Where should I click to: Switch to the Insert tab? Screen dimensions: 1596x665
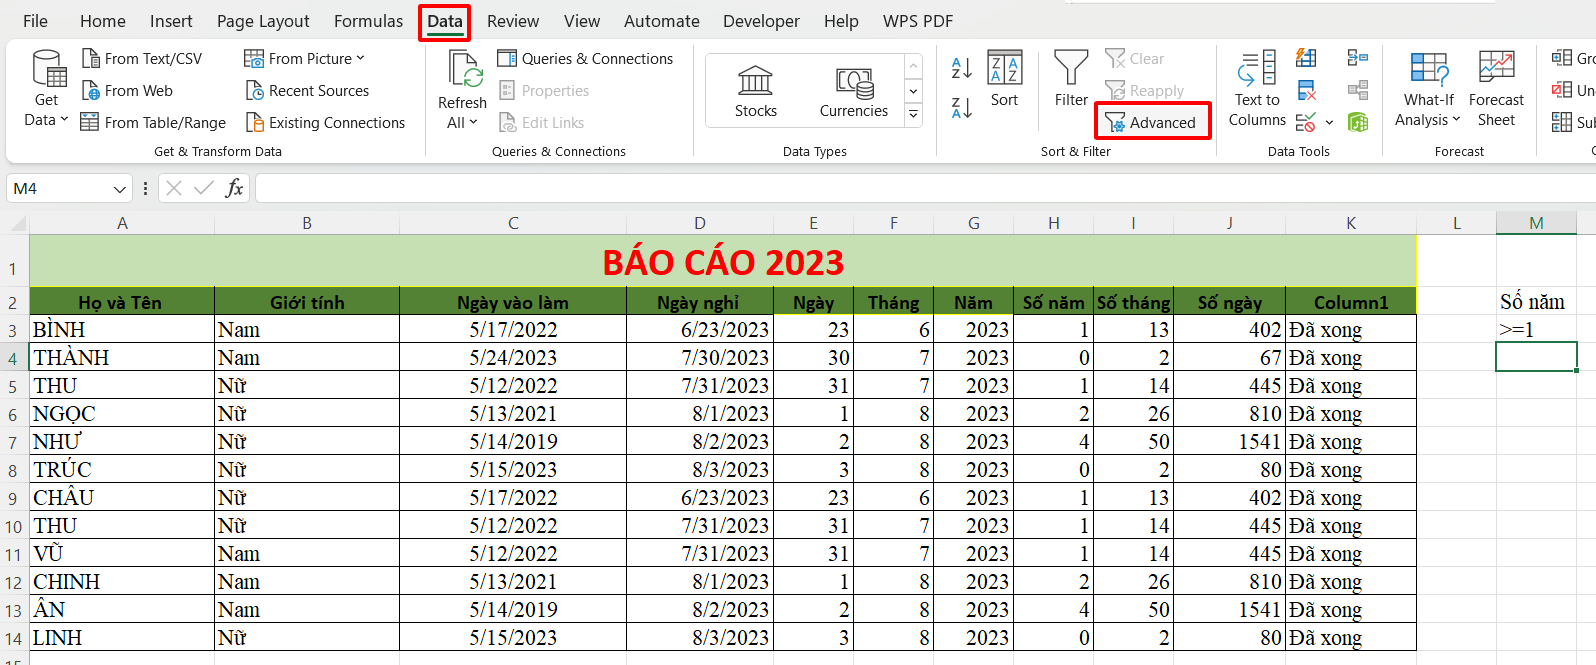(171, 21)
